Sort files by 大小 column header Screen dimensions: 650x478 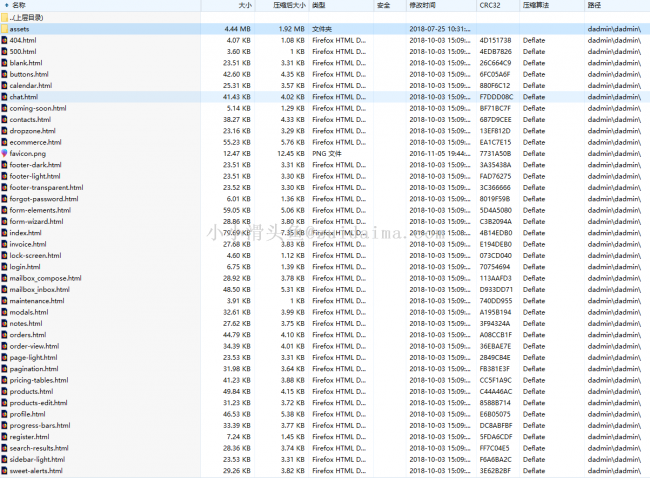244,5
